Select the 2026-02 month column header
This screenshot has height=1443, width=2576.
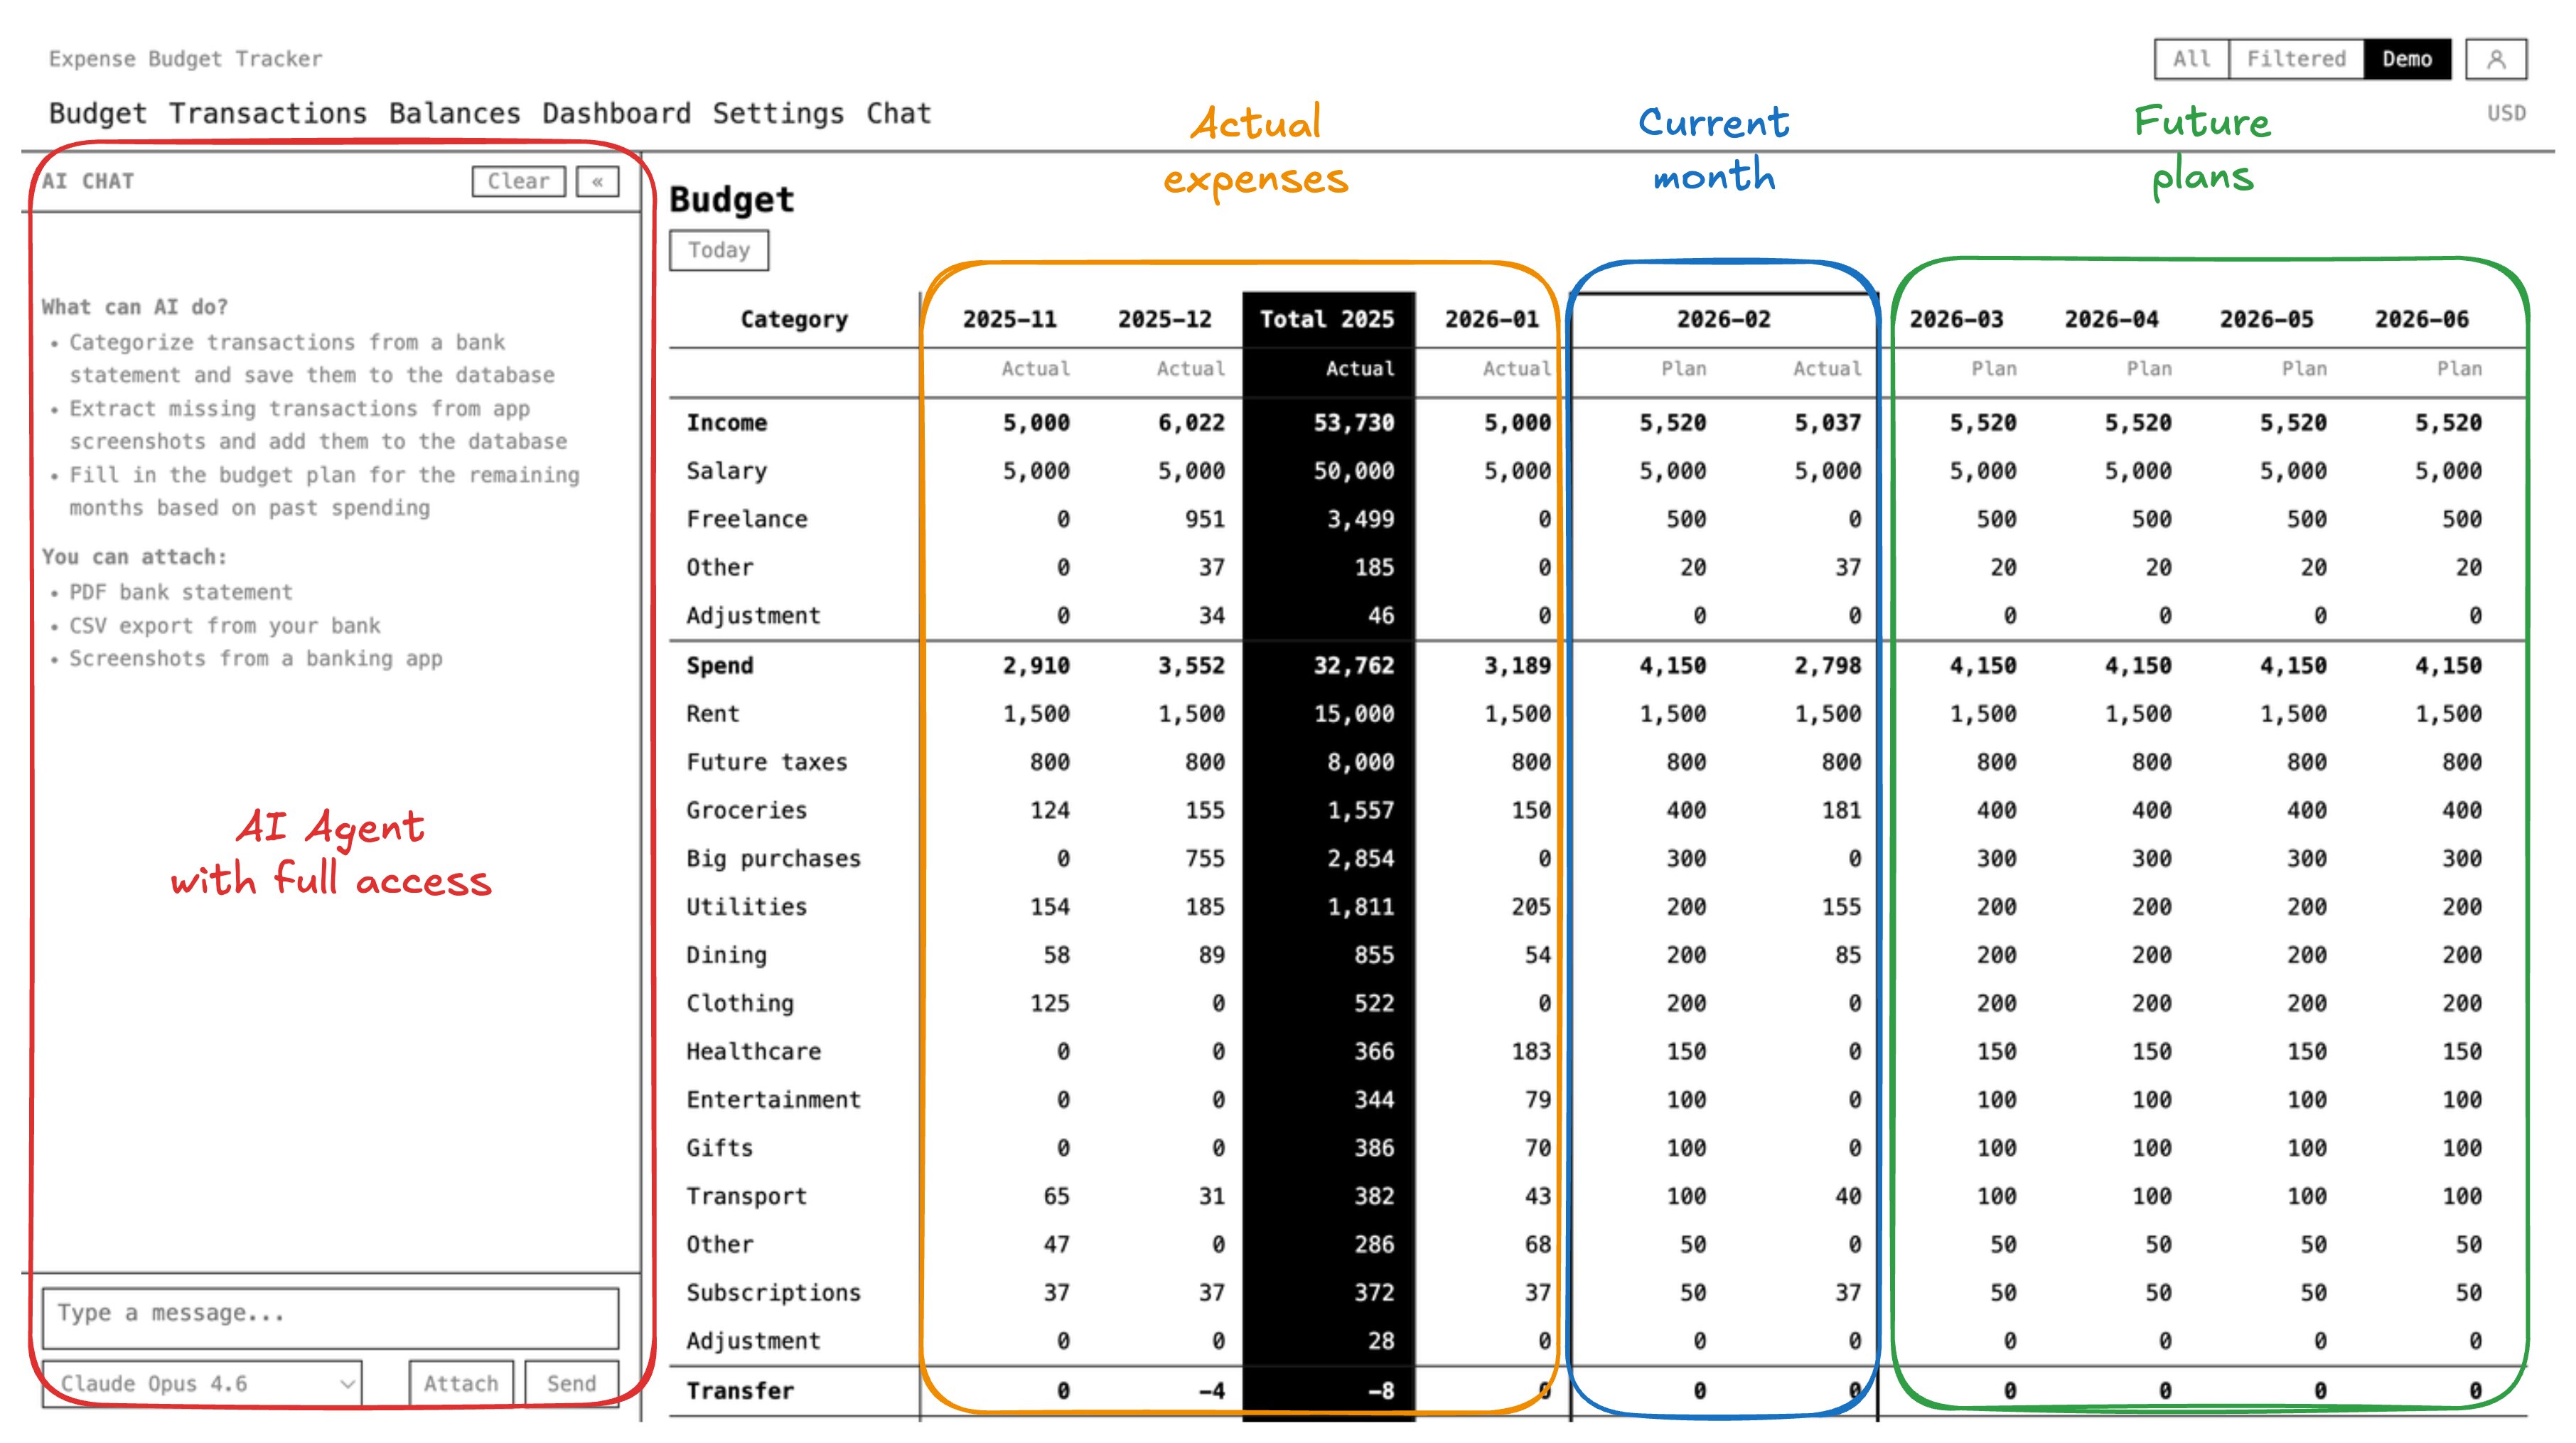1723,320
